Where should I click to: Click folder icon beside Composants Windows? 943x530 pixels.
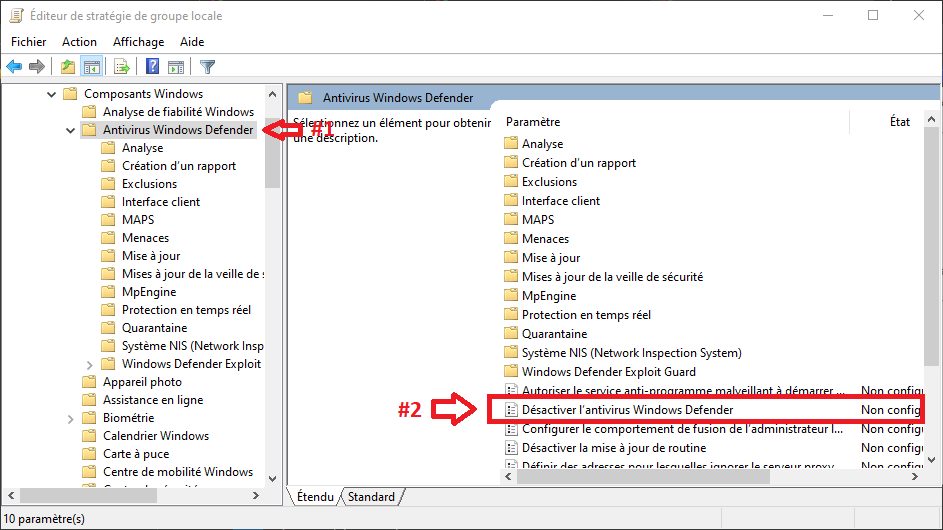click(70, 93)
